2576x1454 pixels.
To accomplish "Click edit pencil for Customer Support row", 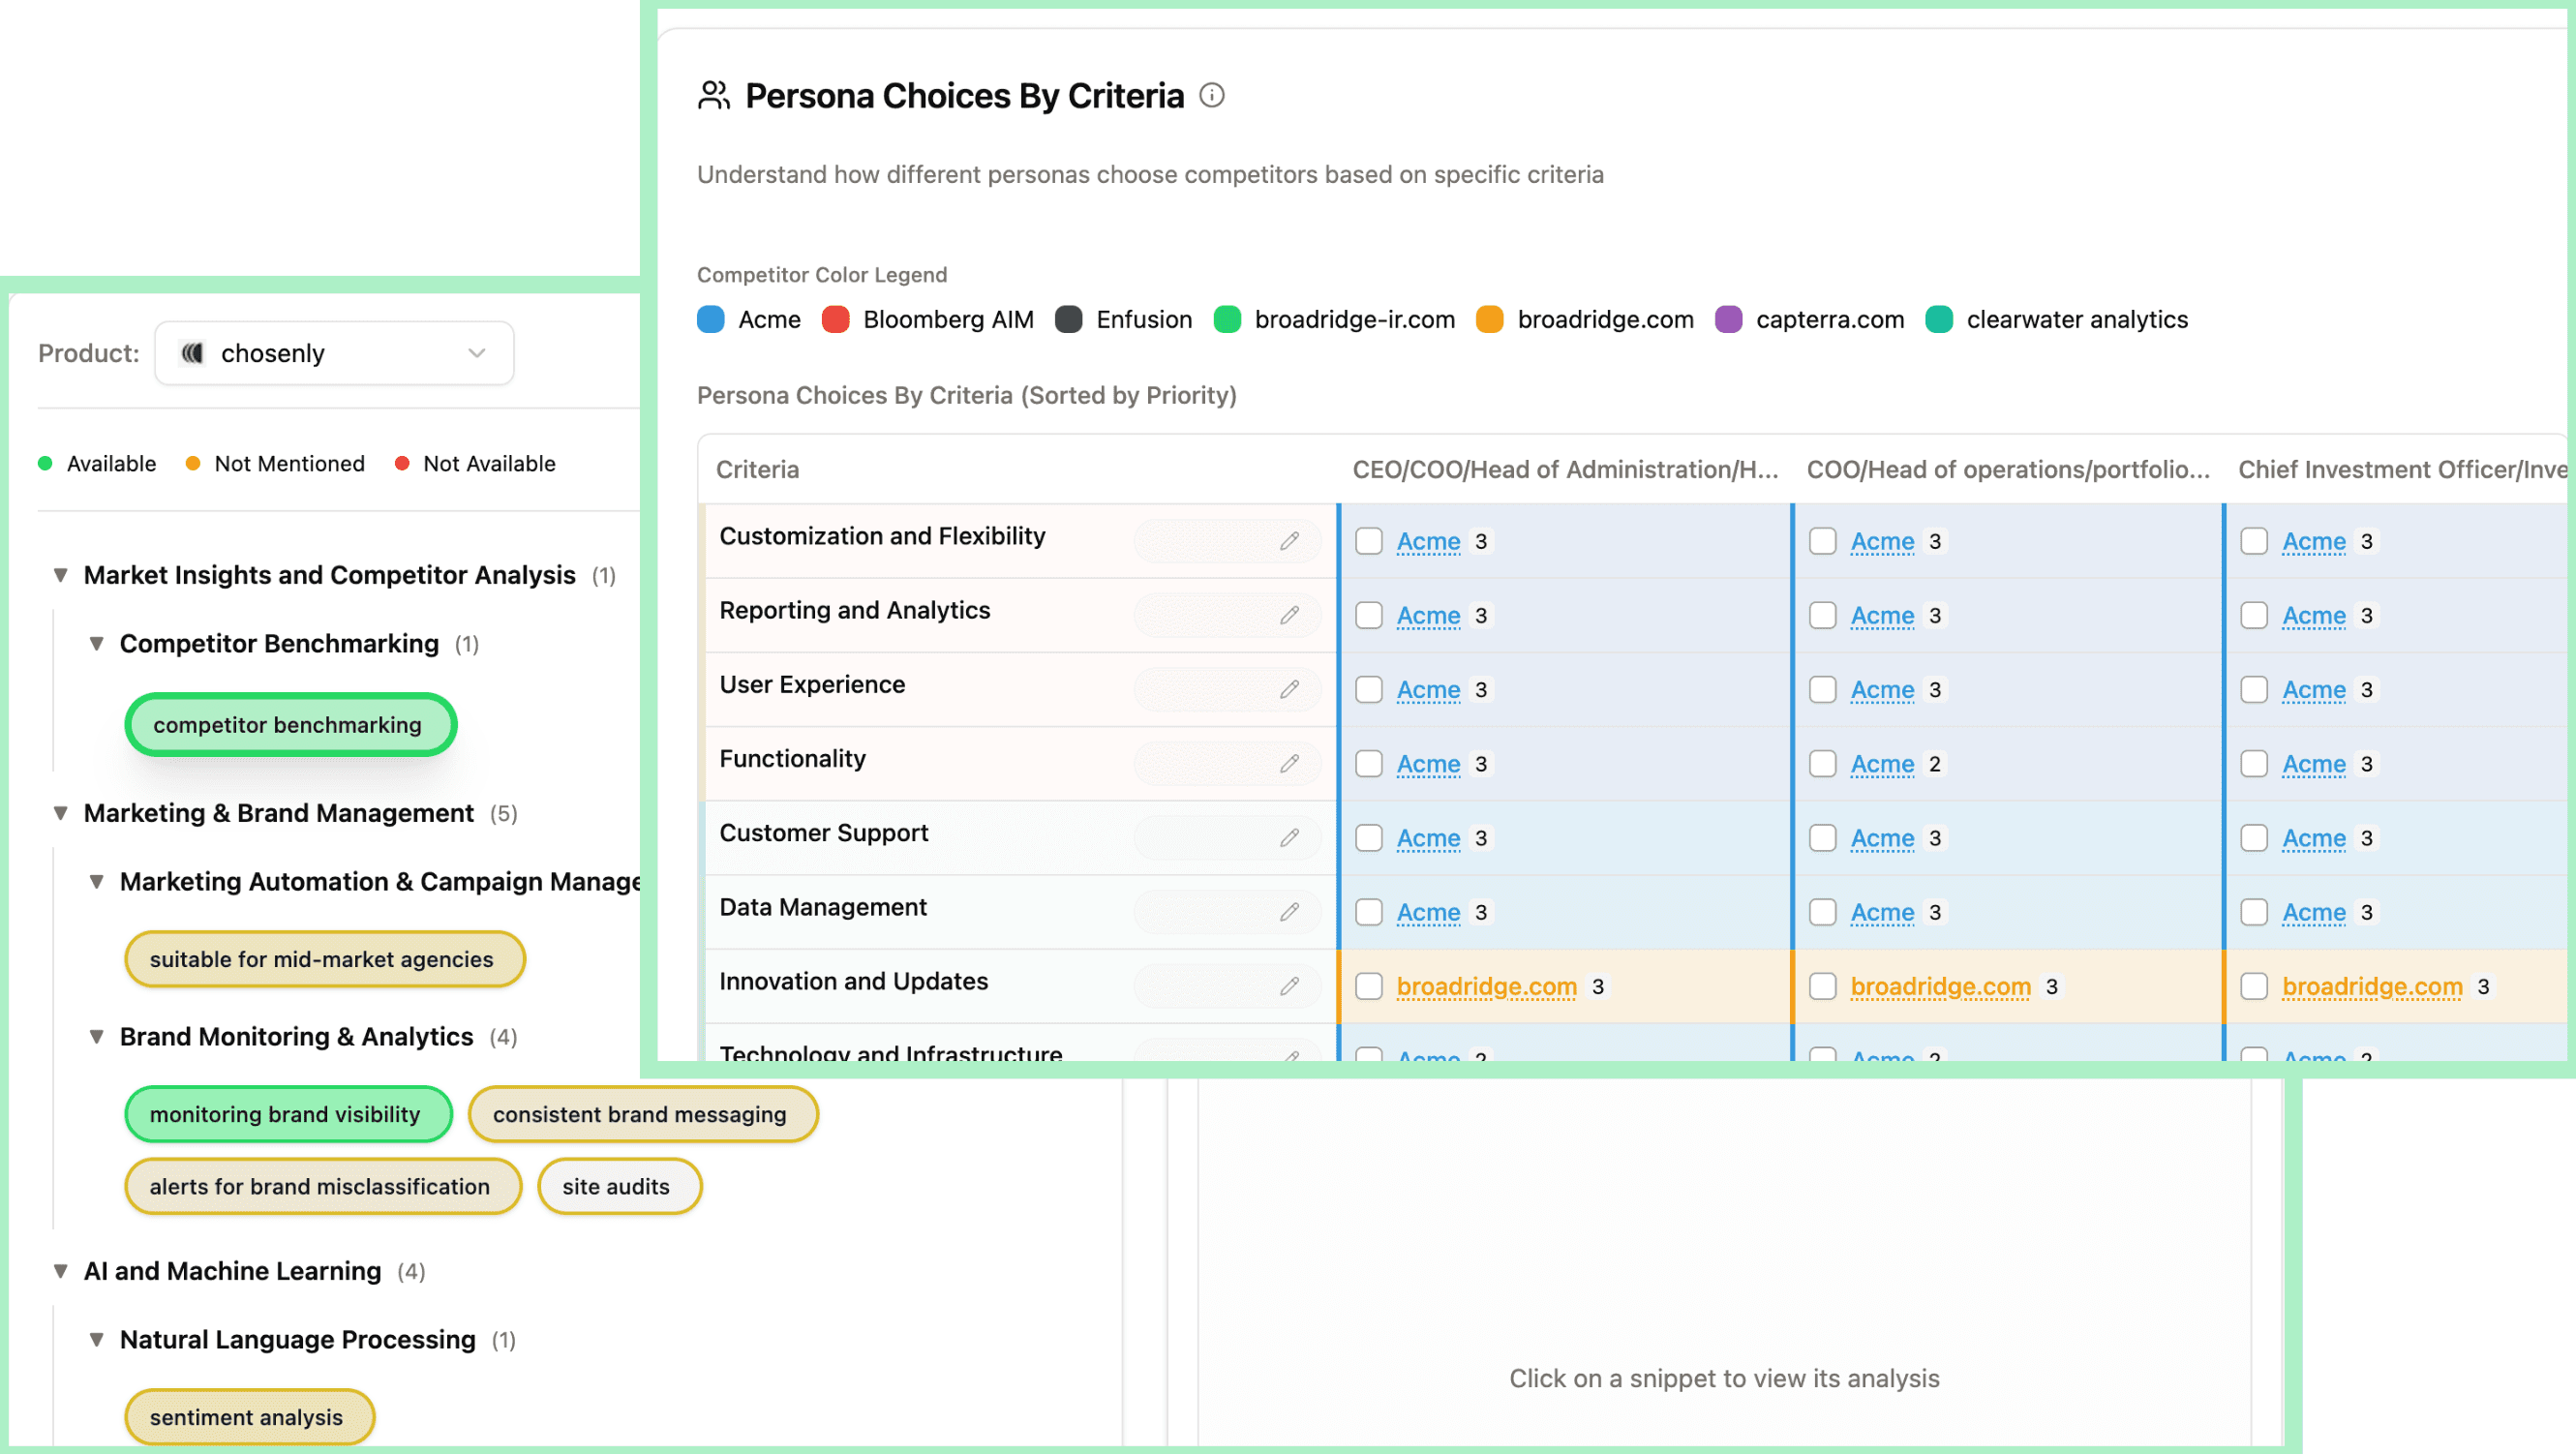I will pyautogui.click(x=1289, y=838).
